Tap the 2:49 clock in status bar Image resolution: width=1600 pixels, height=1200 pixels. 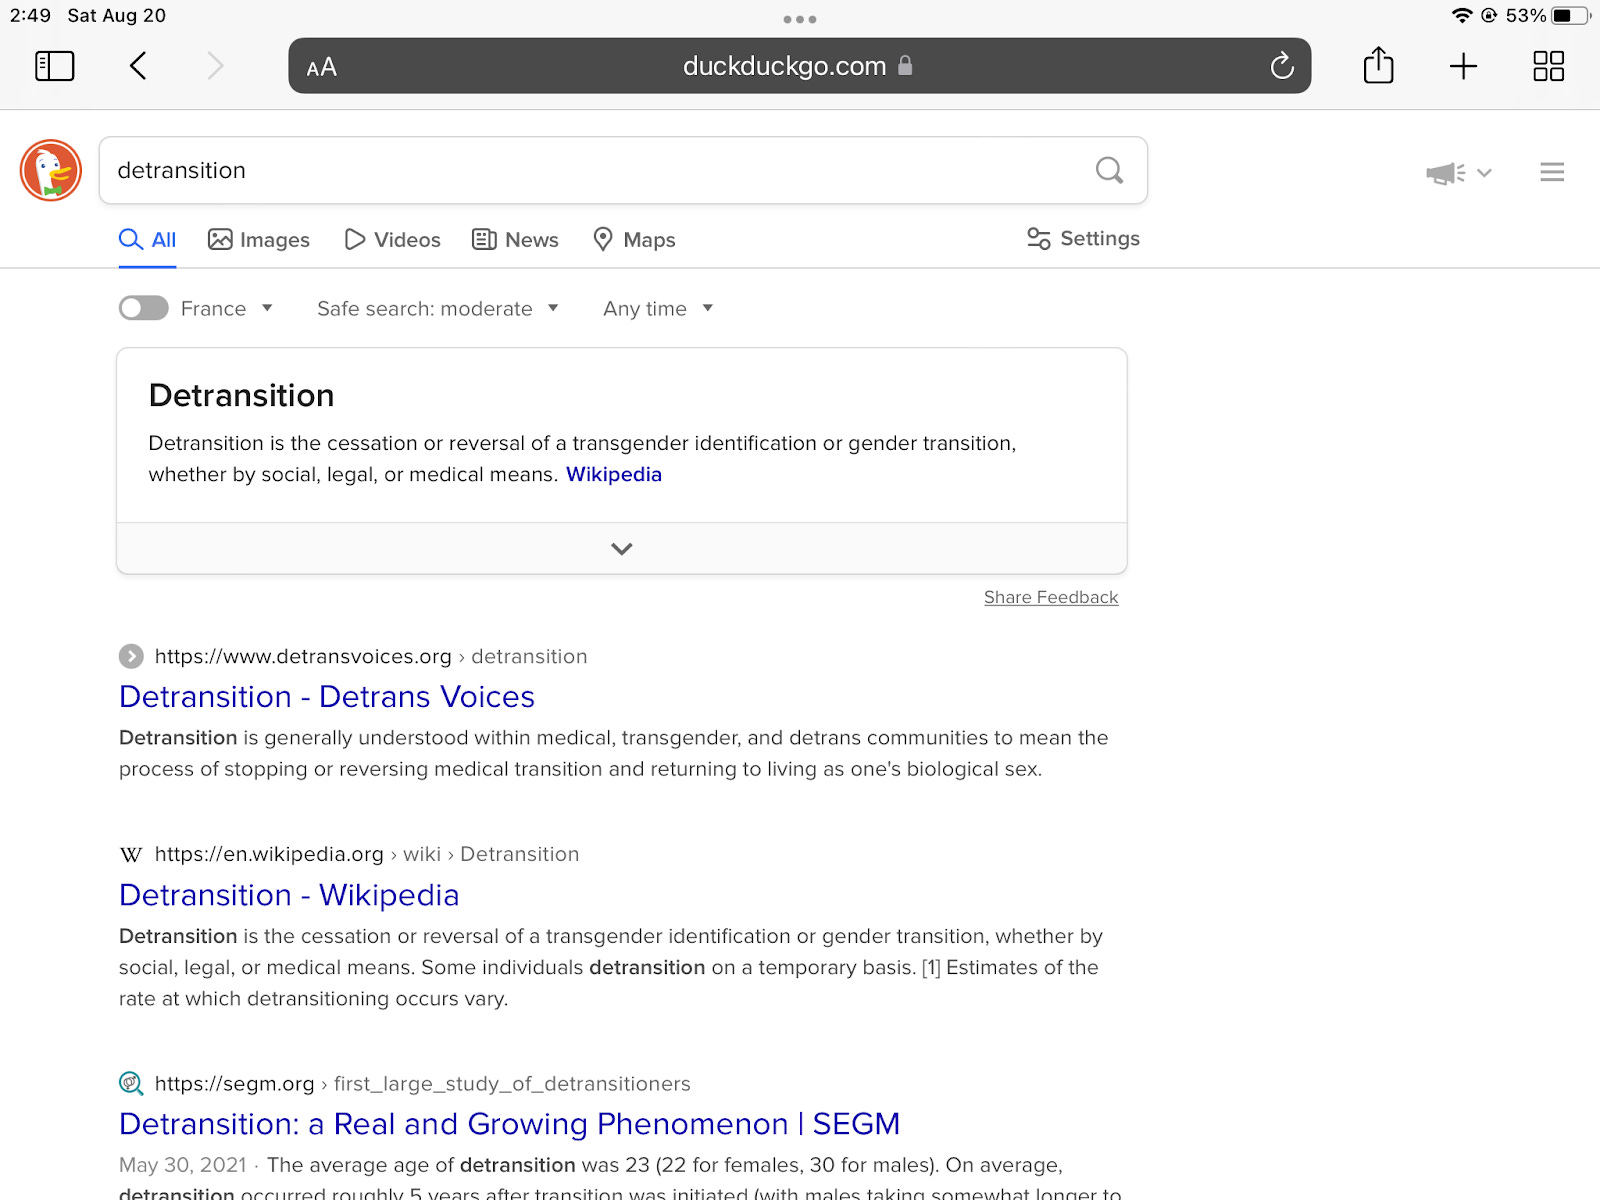30,15
